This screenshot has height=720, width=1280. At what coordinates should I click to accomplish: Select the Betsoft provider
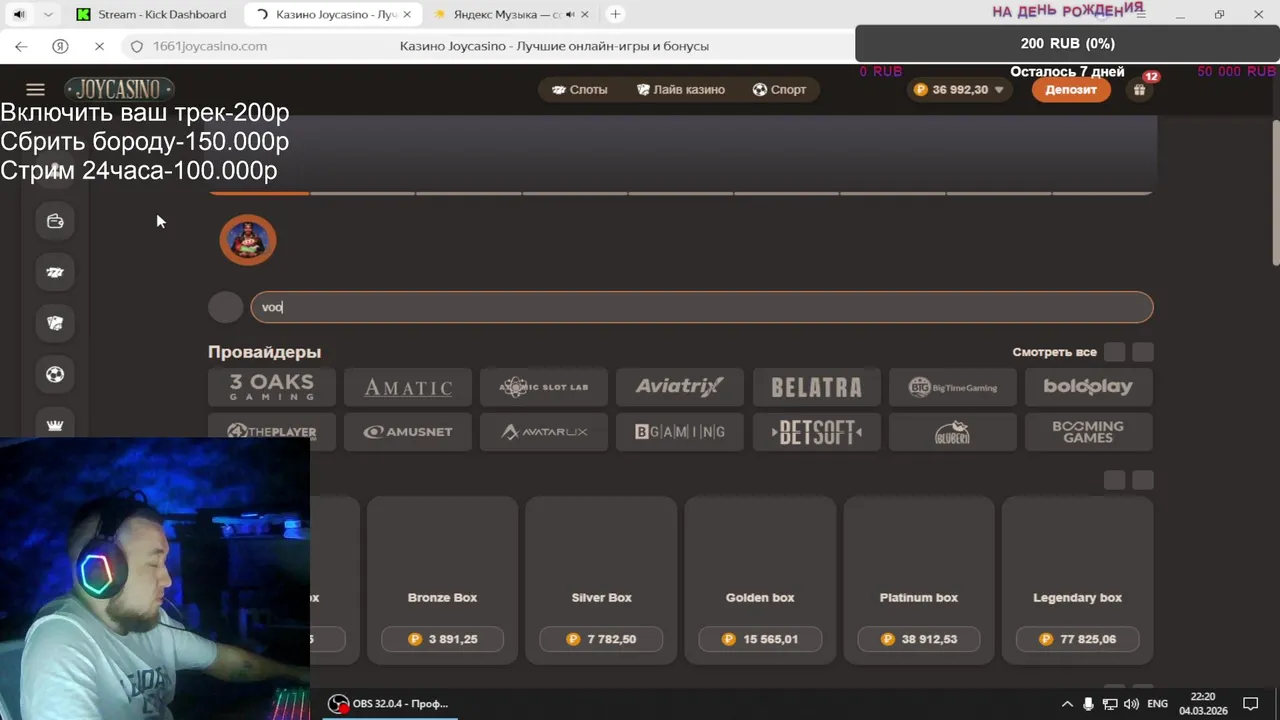click(817, 432)
